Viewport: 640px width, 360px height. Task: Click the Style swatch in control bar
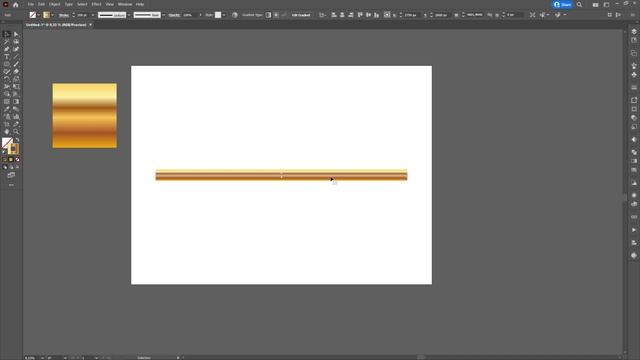point(218,15)
